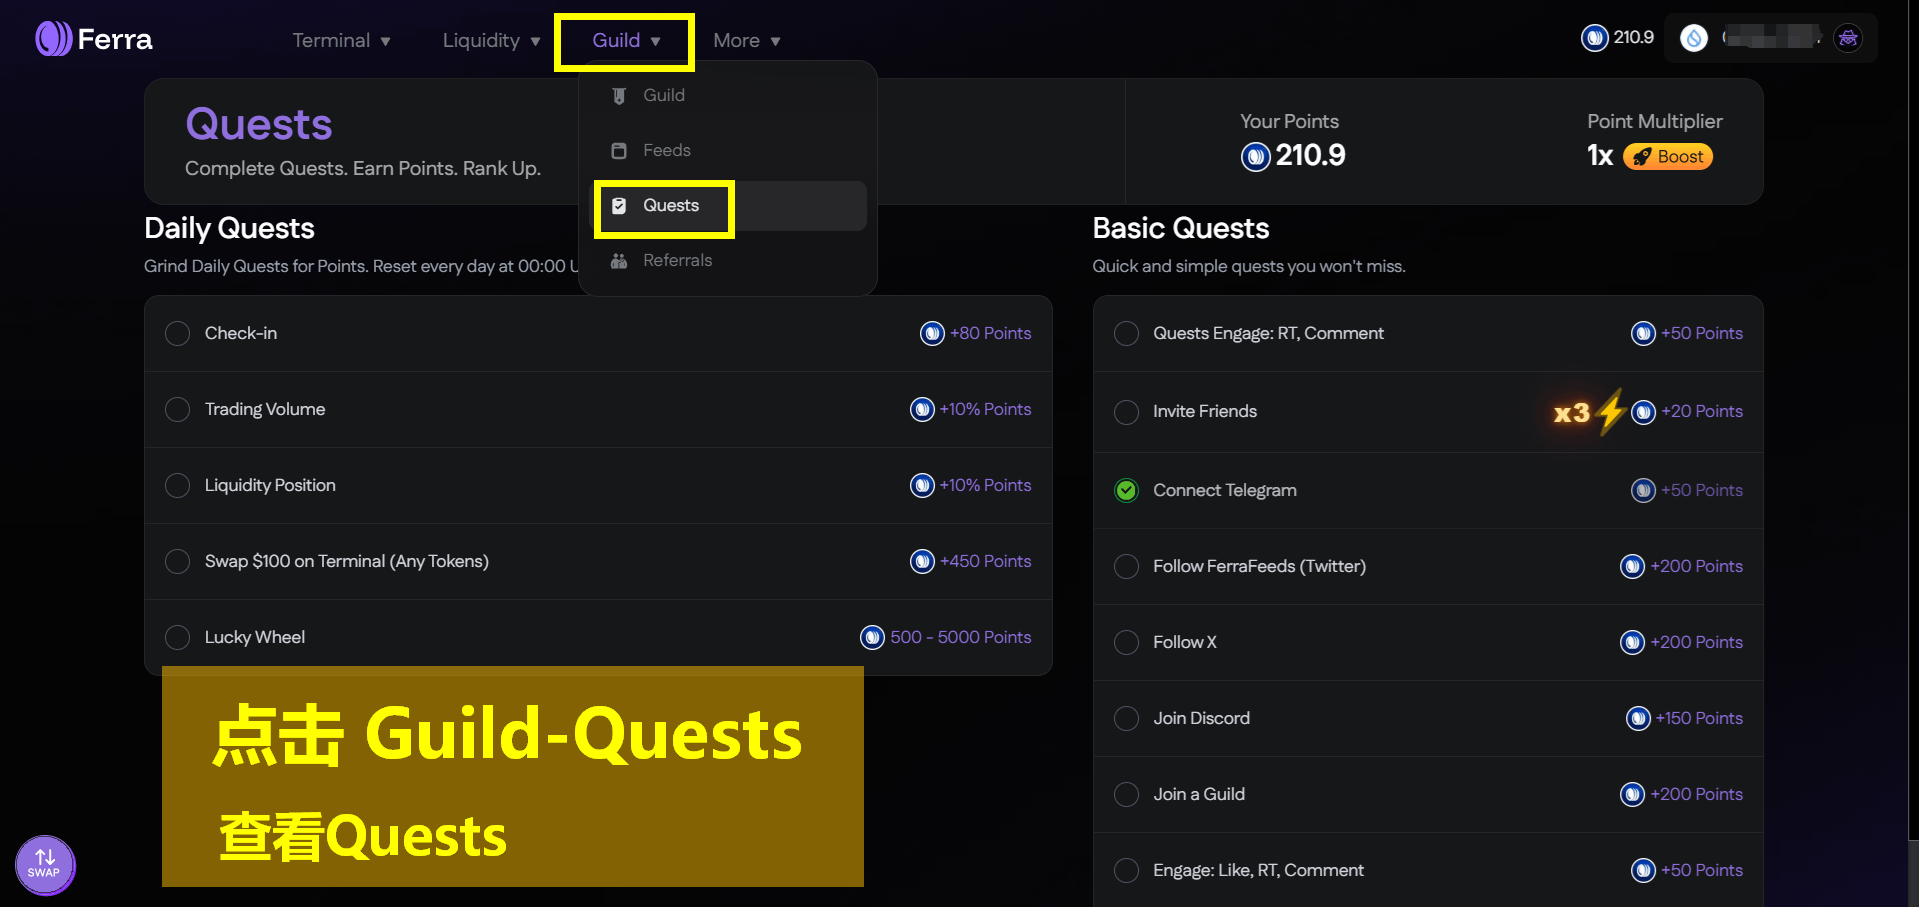The image size is (1919, 907).
Task: Open the Check-in daily quest
Action: pyautogui.click(x=598, y=333)
